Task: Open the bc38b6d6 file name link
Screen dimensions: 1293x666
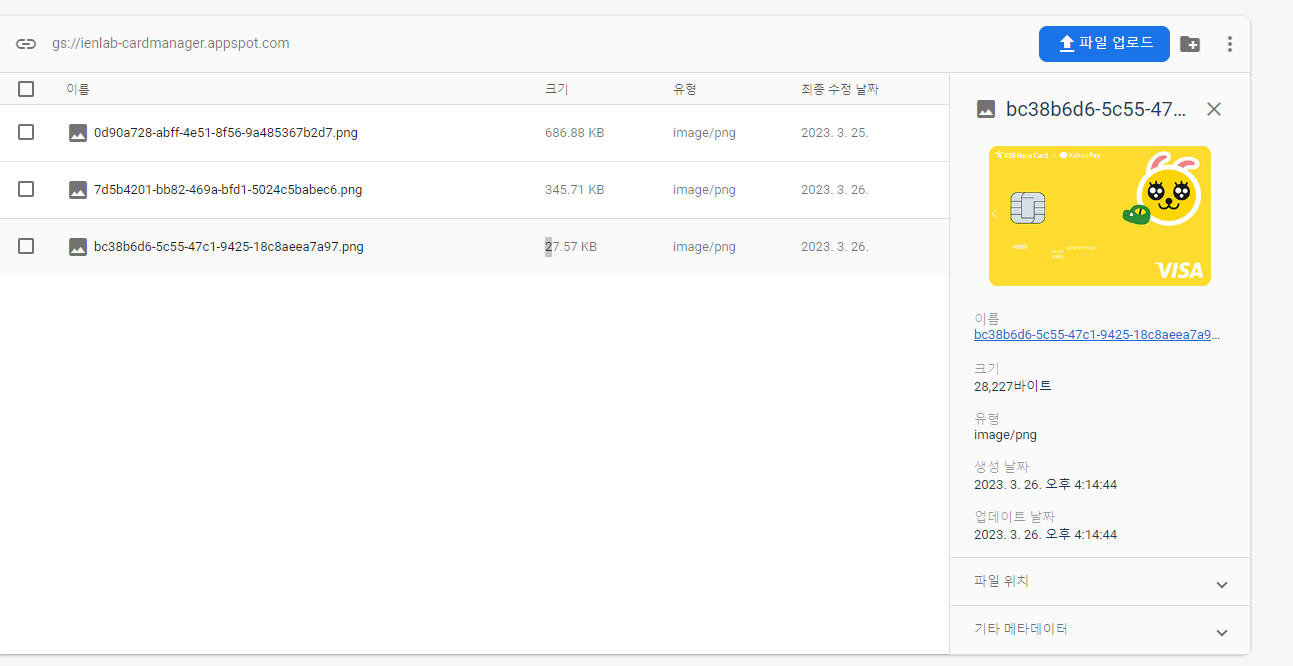Action: pos(1097,335)
